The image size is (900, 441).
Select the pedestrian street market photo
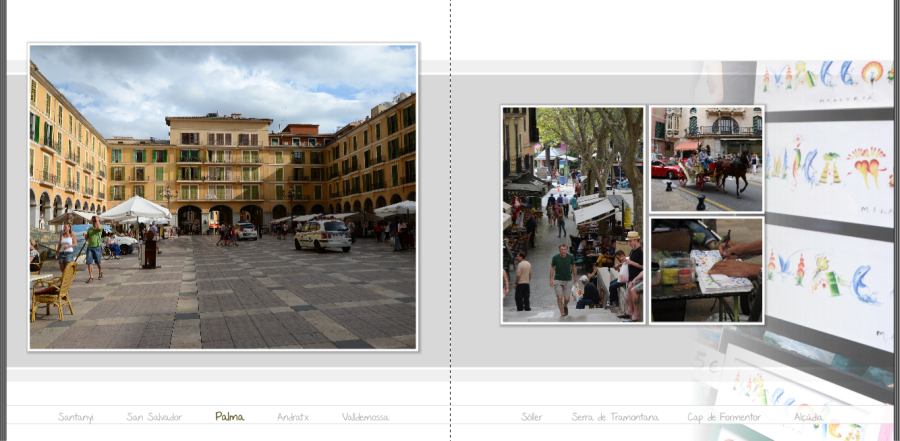[x=573, y=215]
